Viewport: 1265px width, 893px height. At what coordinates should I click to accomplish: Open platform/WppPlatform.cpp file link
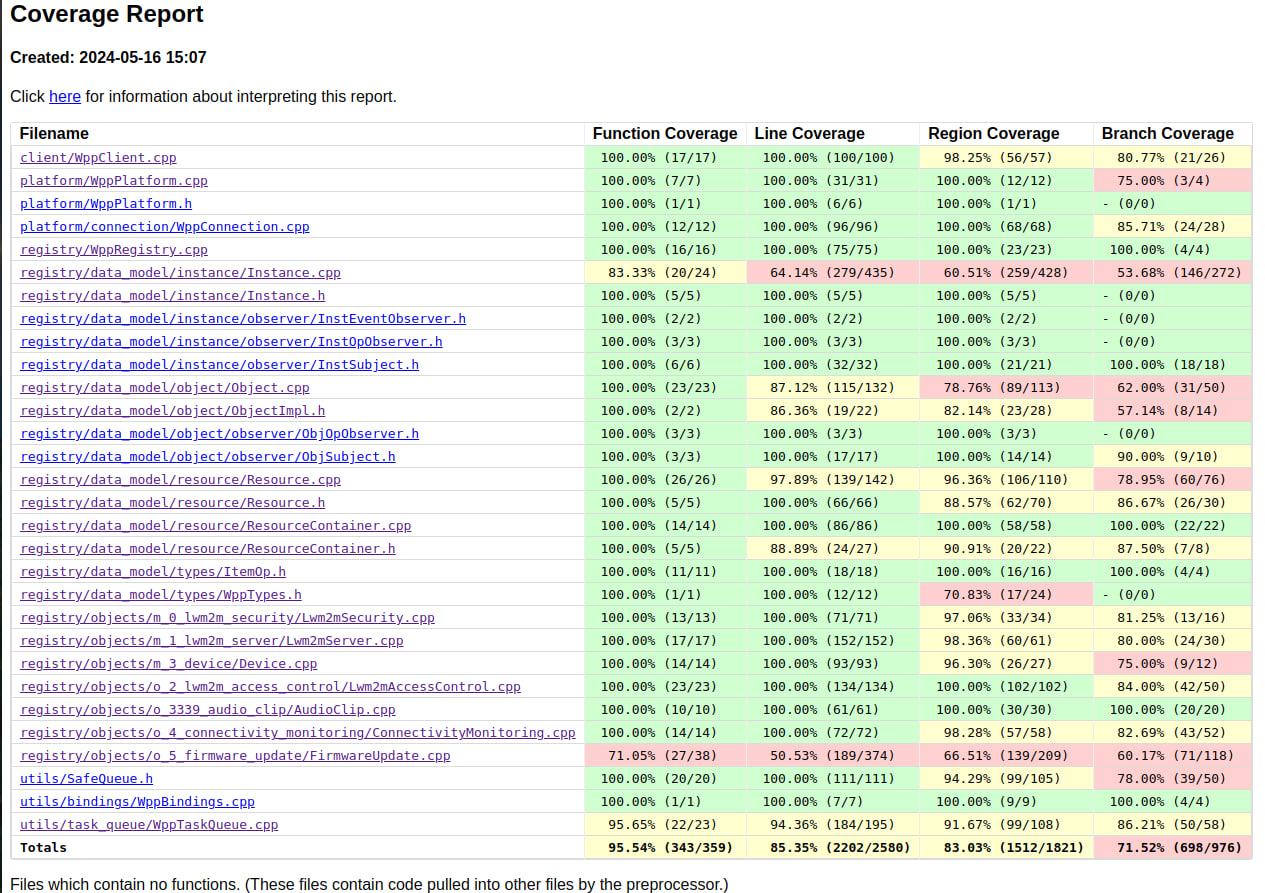pyautogui.click(x=114, y=181)
